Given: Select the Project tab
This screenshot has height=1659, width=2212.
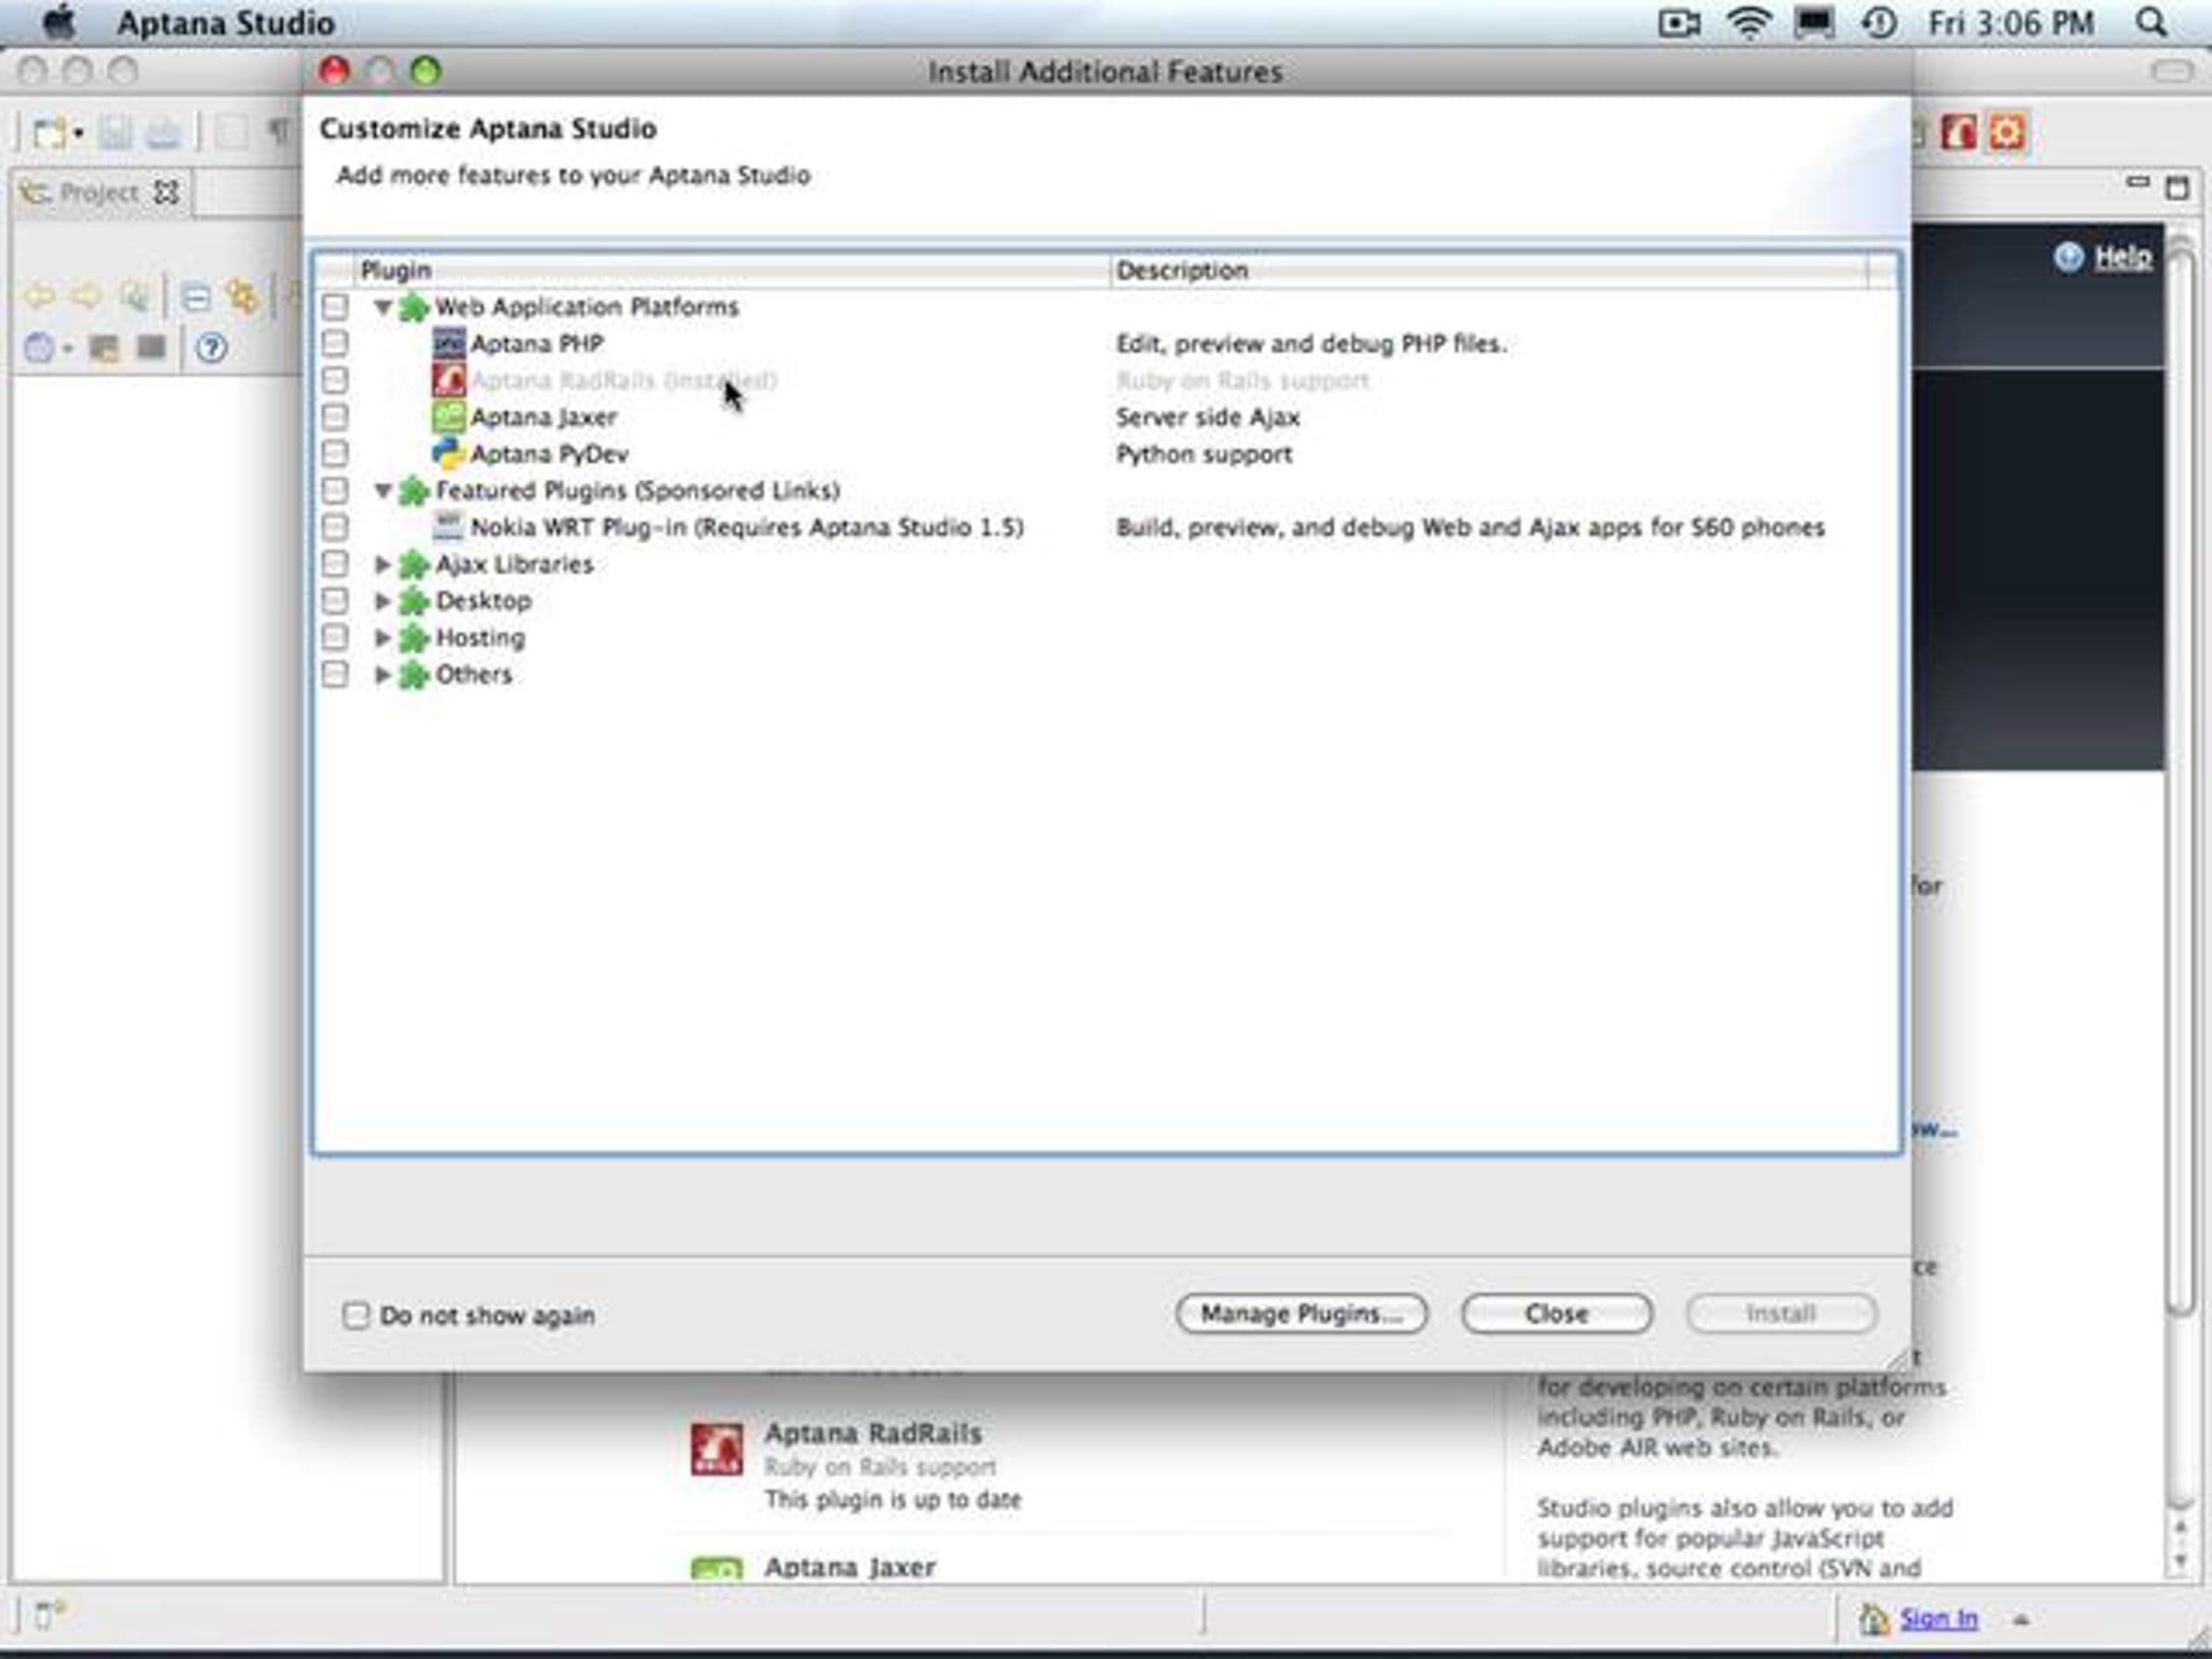Looking at the screenshot, I should pyautogui.click(x=100, y=192).
